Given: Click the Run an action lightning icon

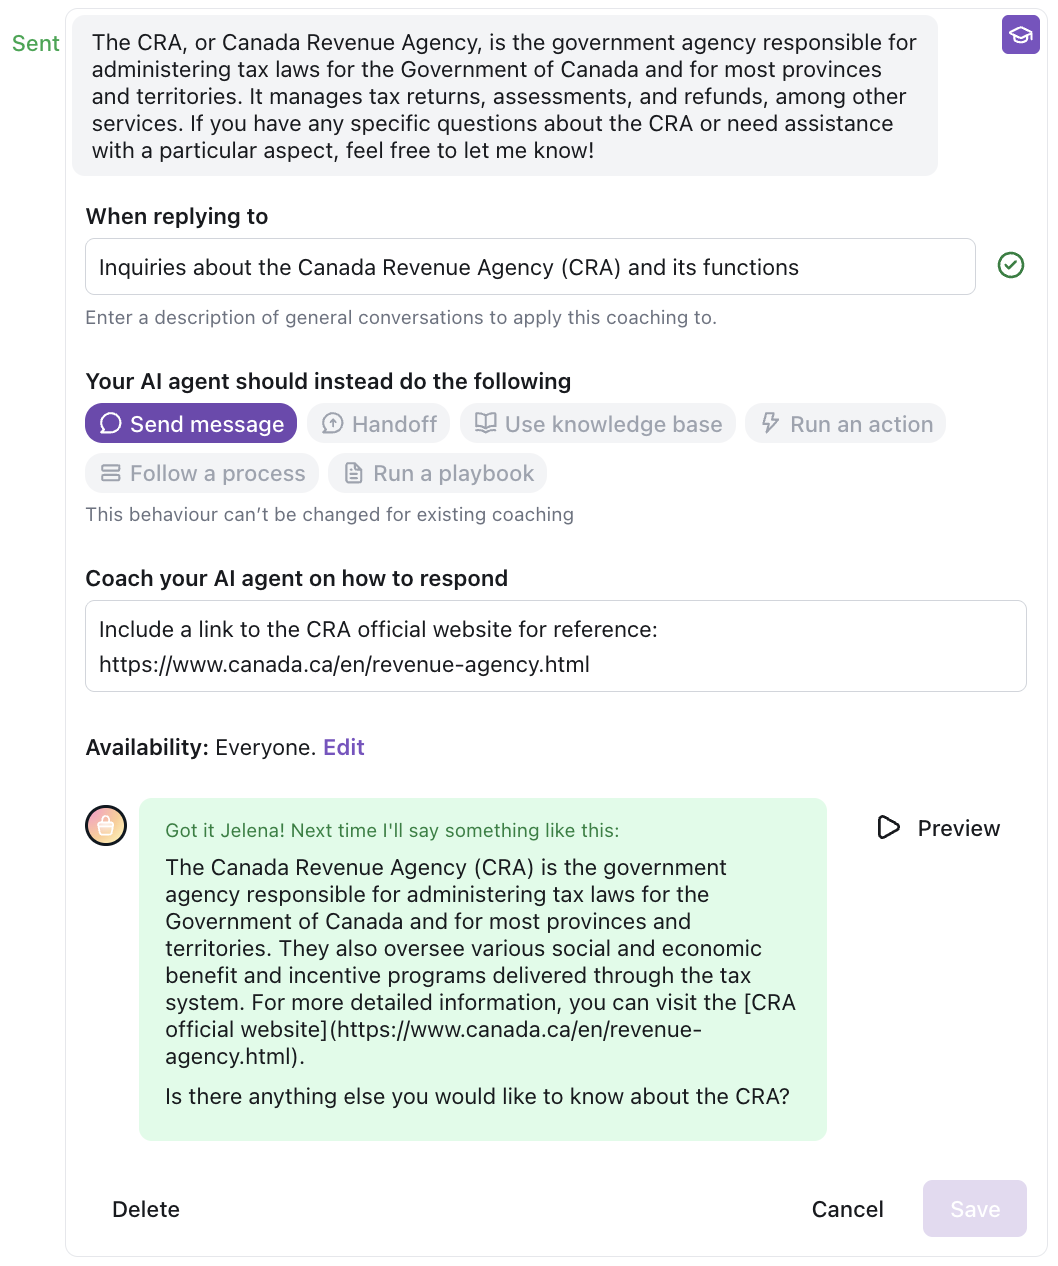Looking at the screenshot, I should 770,423.
